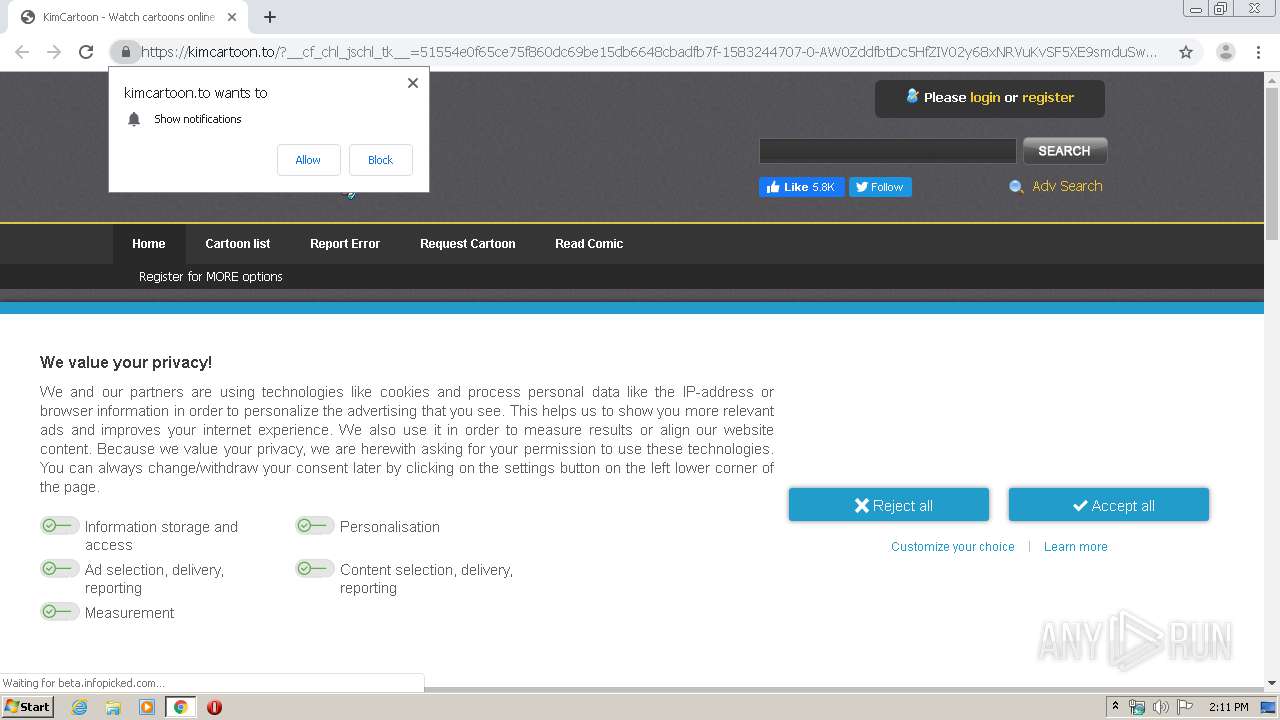Image resolution: width=1280 pixels, height=720 pixels.
Task: Toggle Content selection, delivery, reporting switch
Action: click(x=314, y=568)
